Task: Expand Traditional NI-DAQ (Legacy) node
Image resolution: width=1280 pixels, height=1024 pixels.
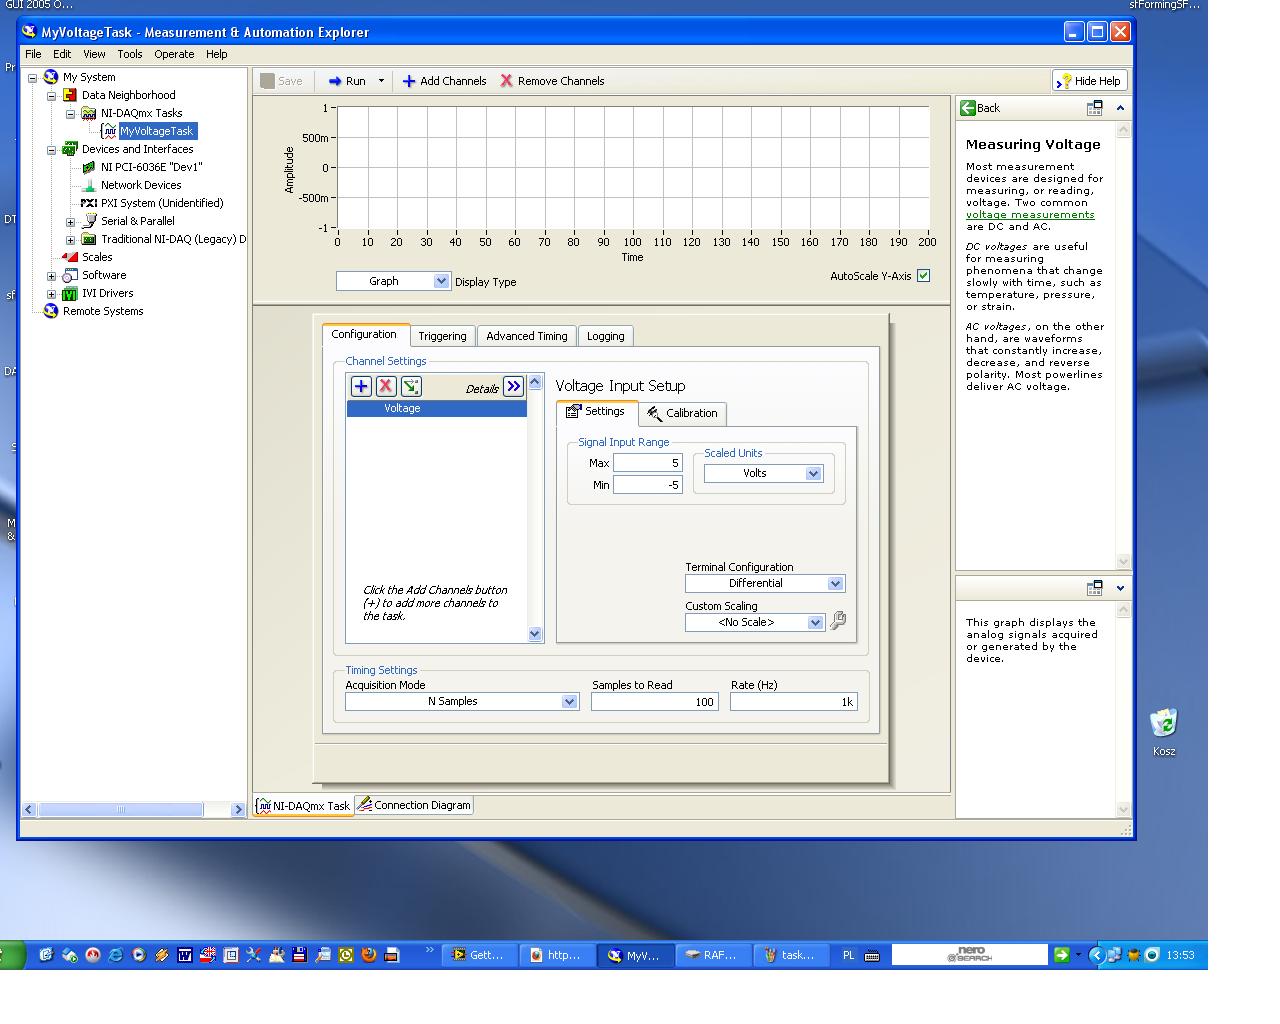Action: [71, 239]
